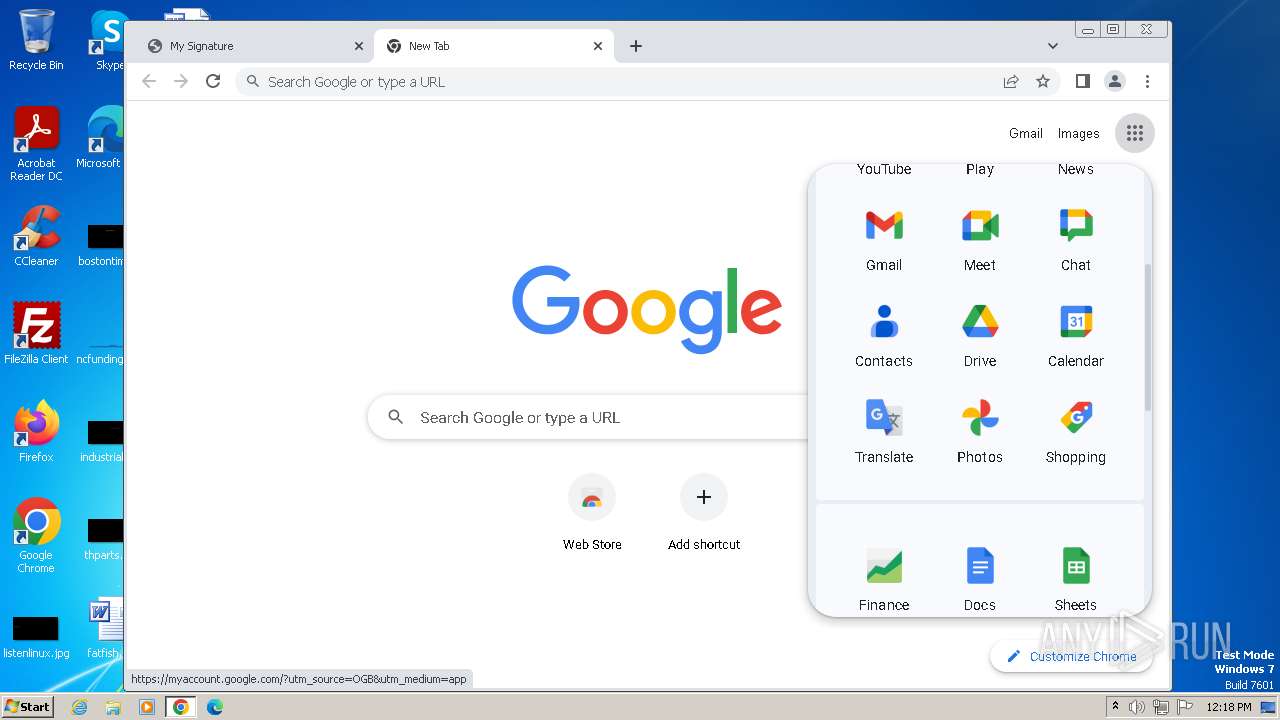Open Translate from the apps grid
This screenshot has width=1280, height=720.
tap(884, 432)
